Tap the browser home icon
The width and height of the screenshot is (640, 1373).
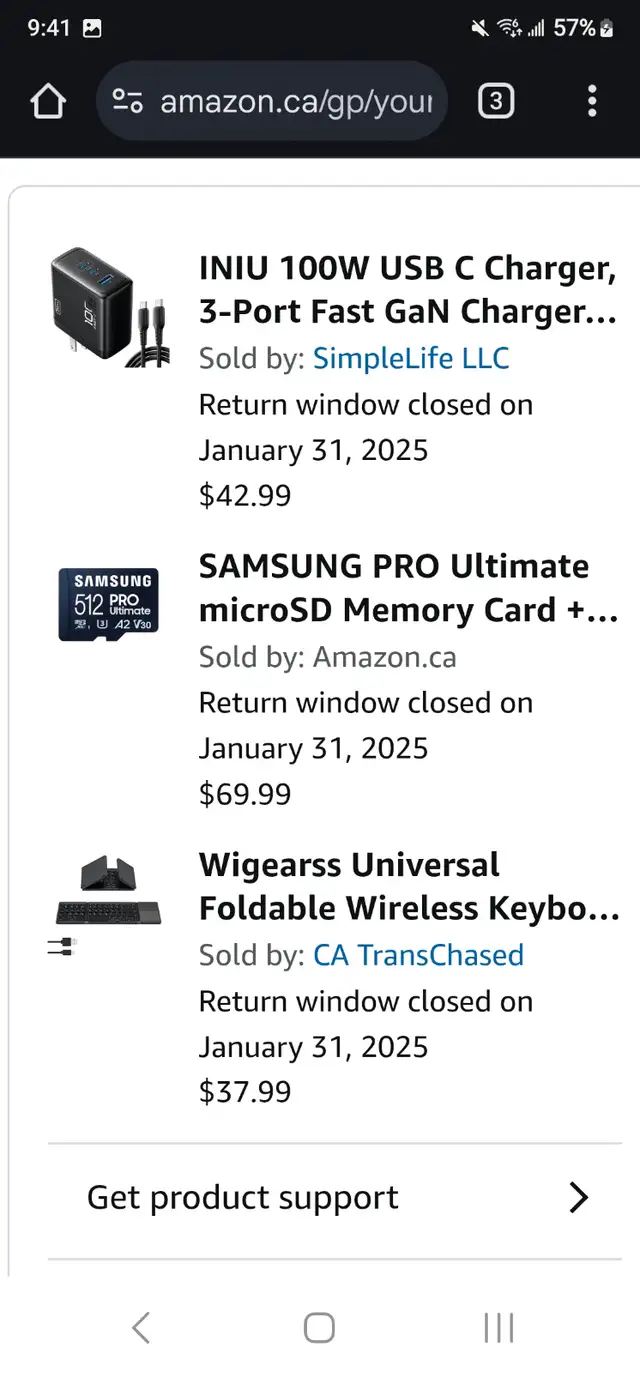click(48, 101)
